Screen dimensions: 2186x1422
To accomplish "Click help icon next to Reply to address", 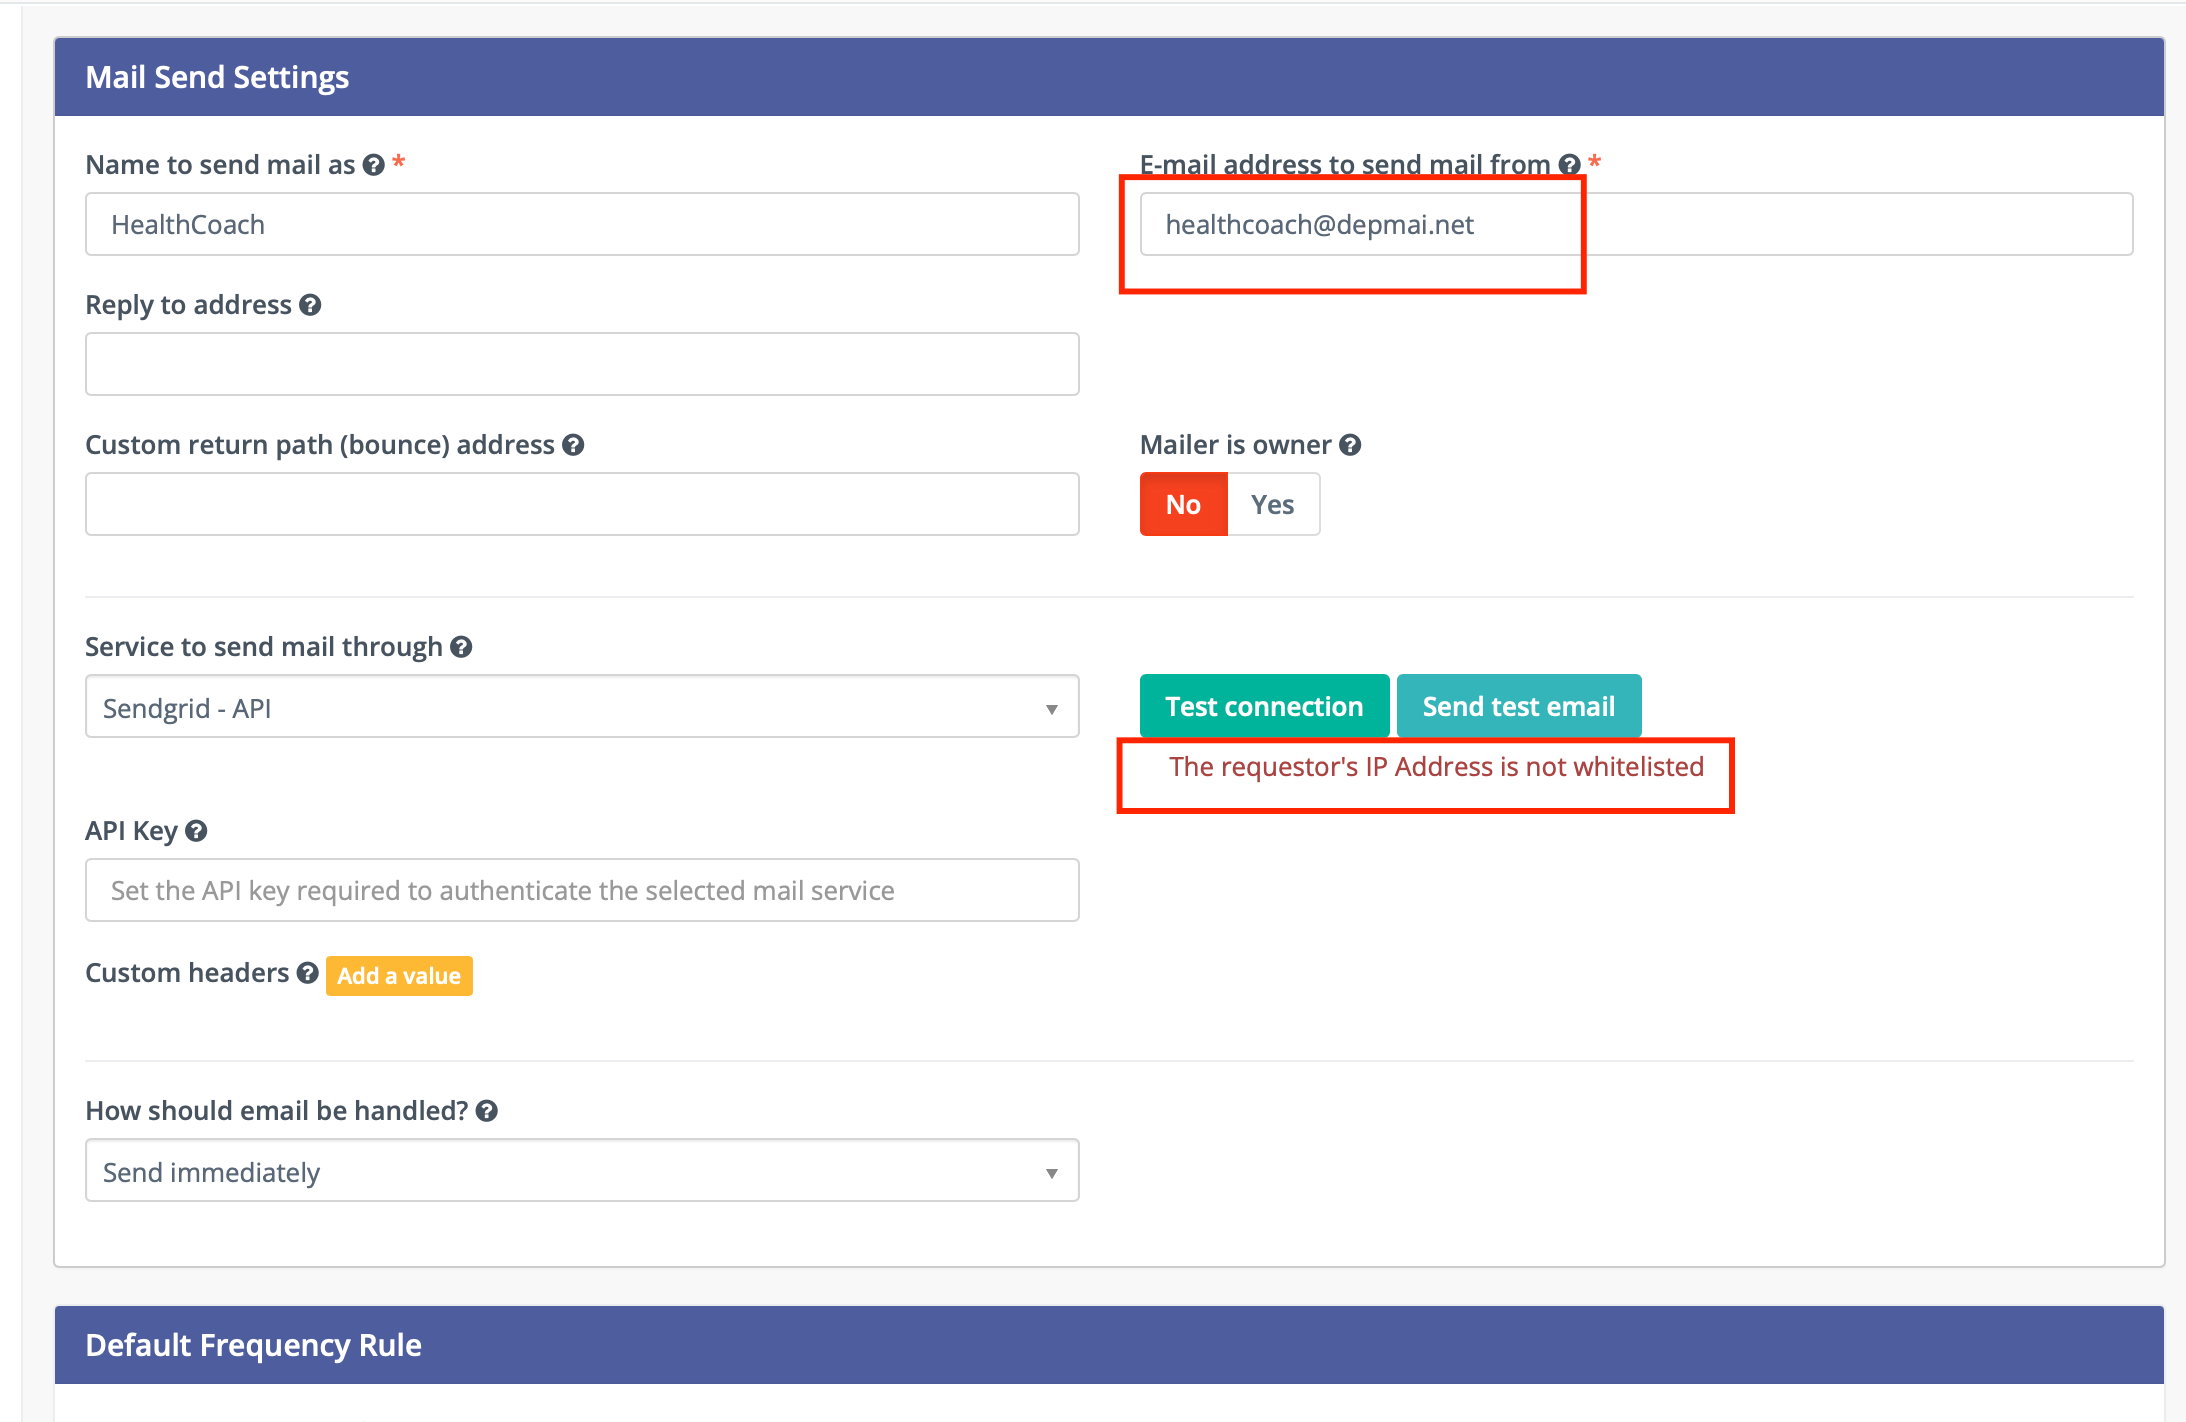I will click(x=310, y=305).
